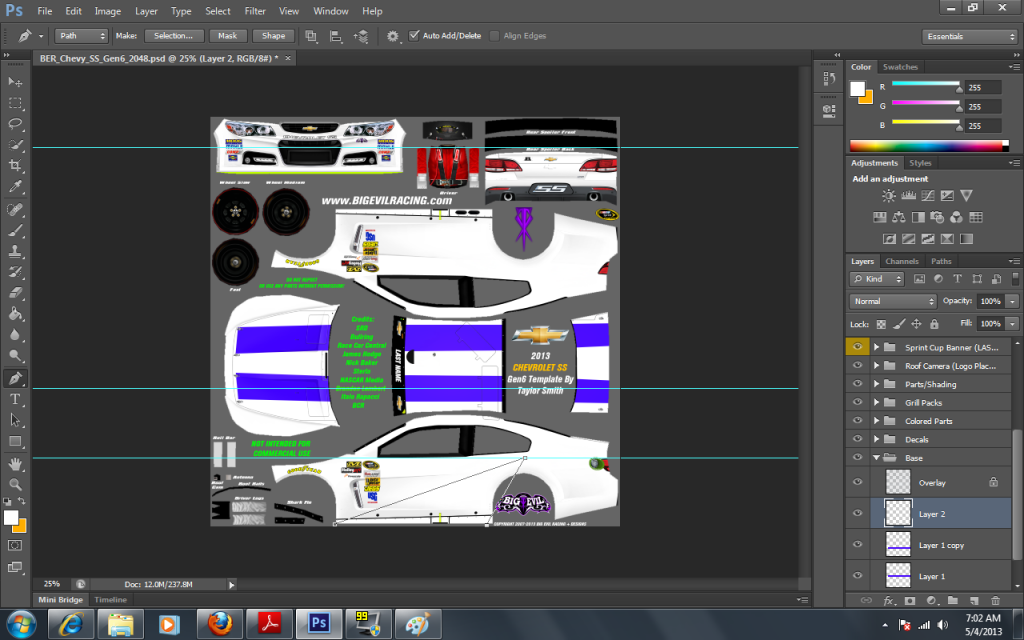Screen dimensions: 1024x640
Task: Hide the Sprint Cup Banner group
Action: coord(857,347)
